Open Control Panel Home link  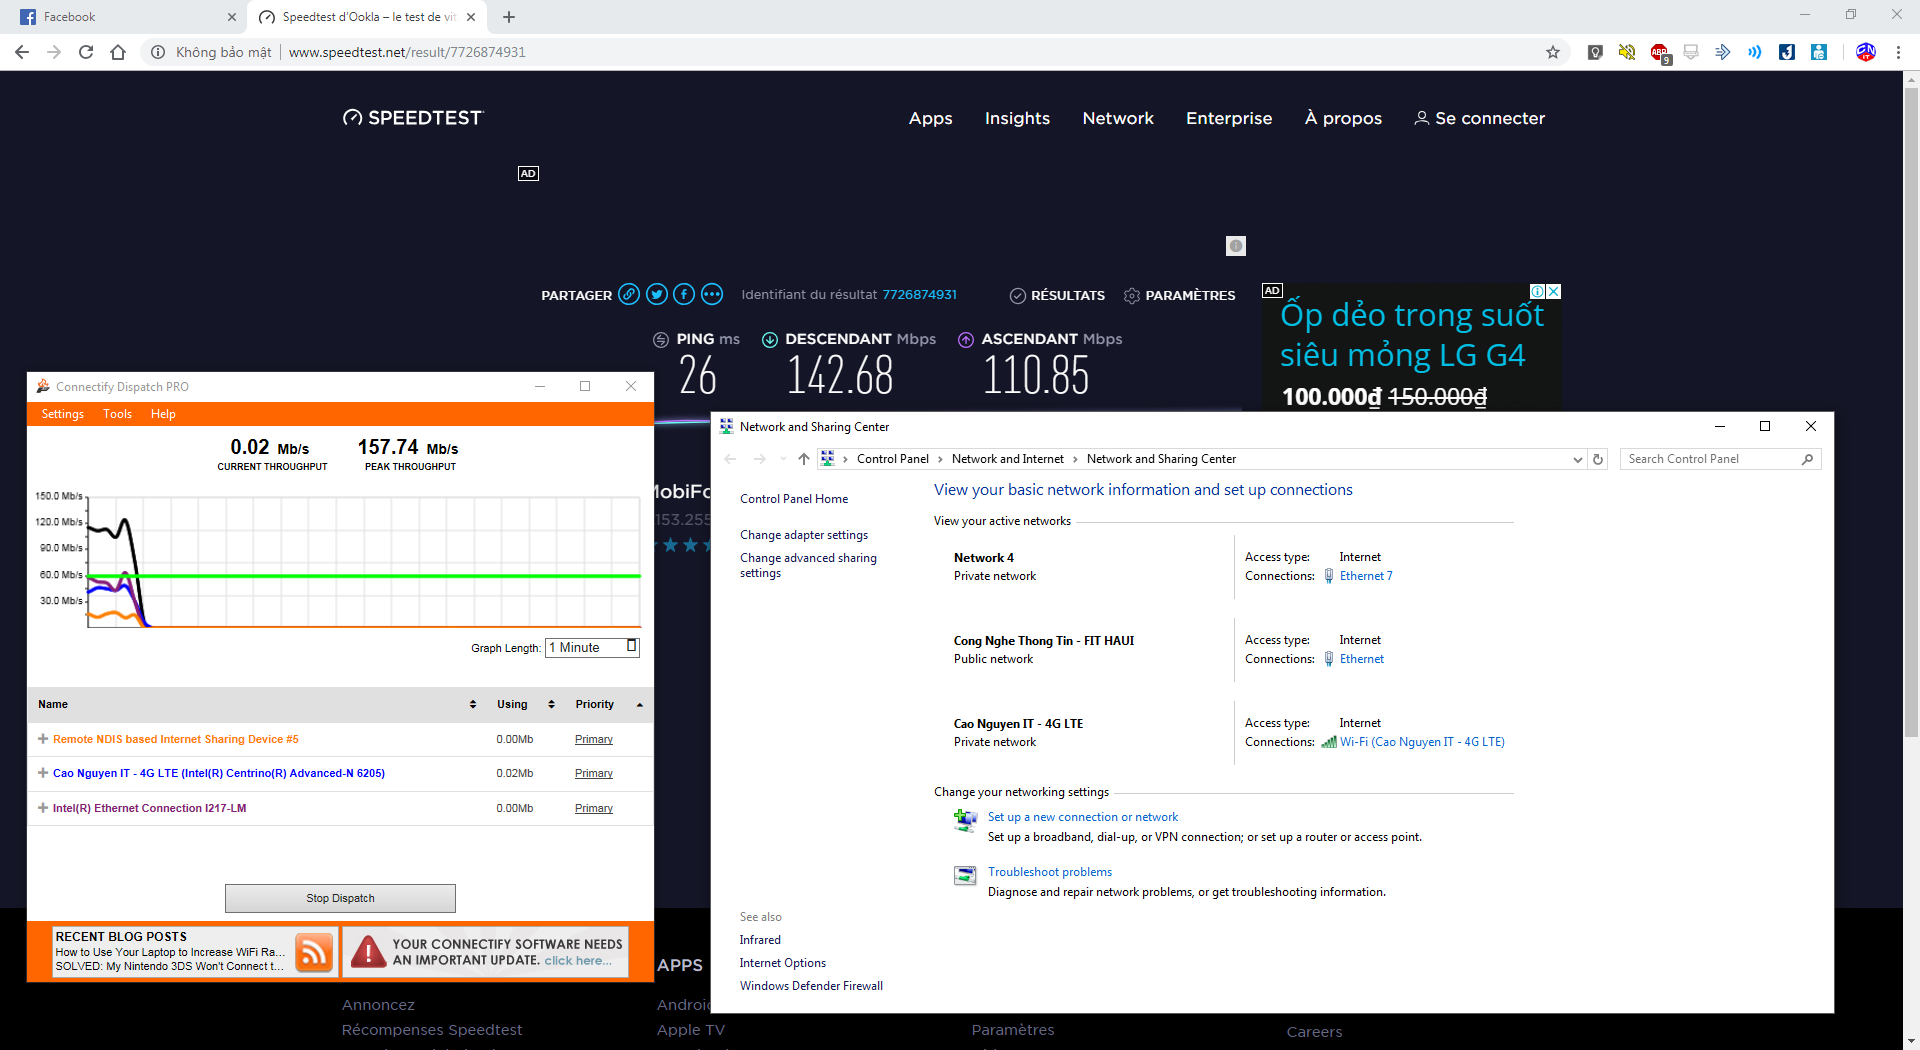point(794,499)
